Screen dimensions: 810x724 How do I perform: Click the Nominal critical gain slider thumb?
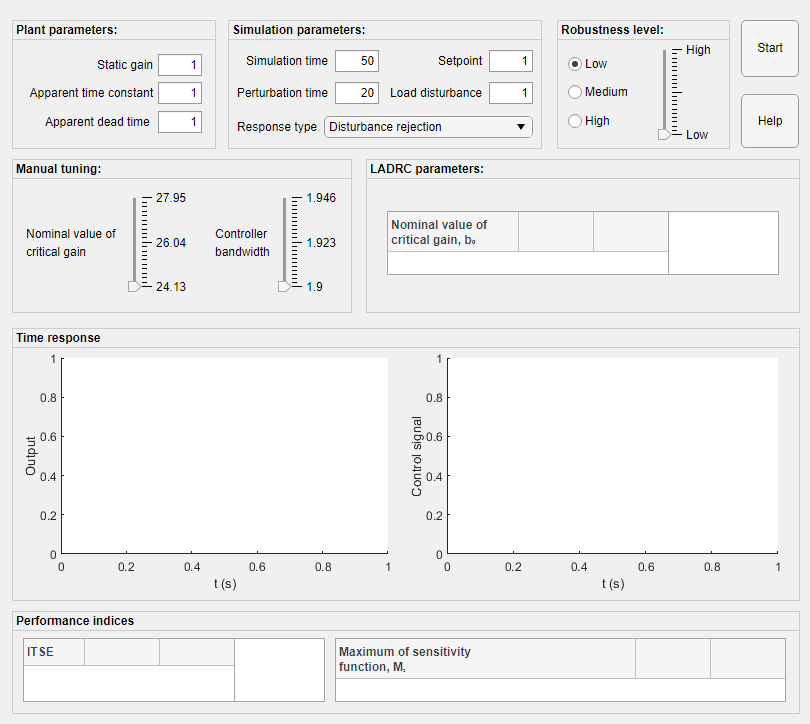click(134, 287)
